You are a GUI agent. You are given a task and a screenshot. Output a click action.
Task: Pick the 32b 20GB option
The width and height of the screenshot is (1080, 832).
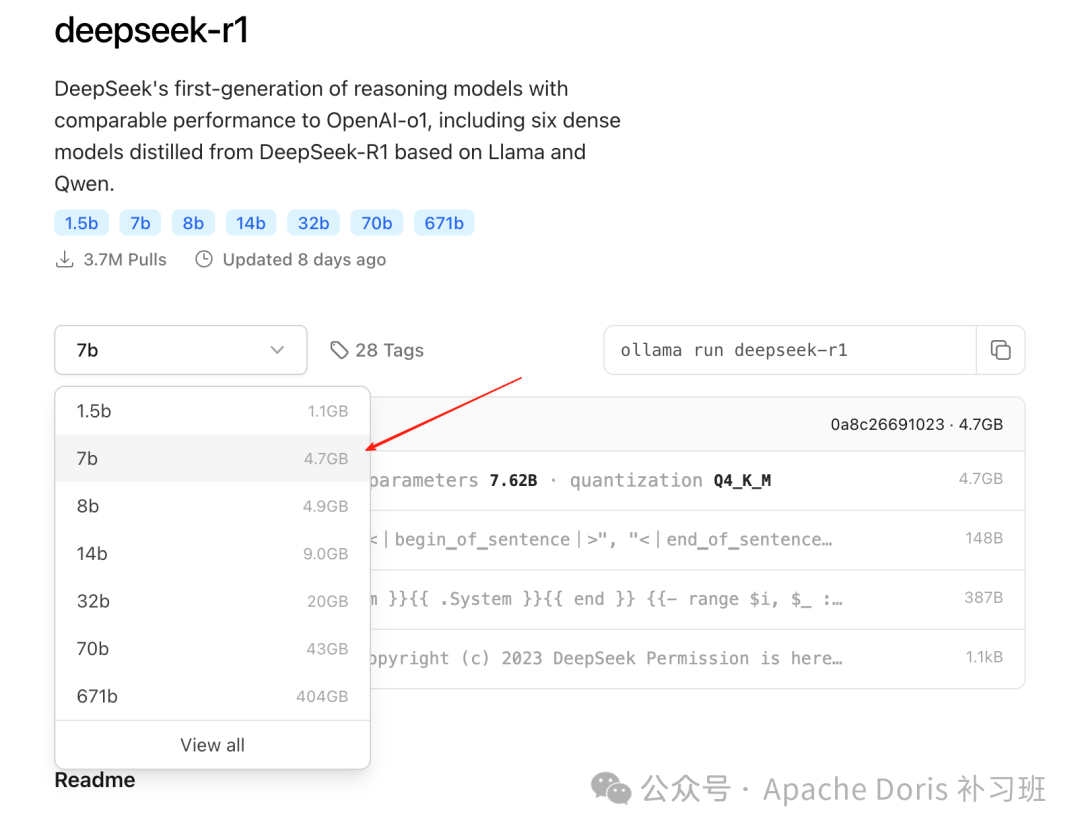pyautogui.click(x=212, y=601)
